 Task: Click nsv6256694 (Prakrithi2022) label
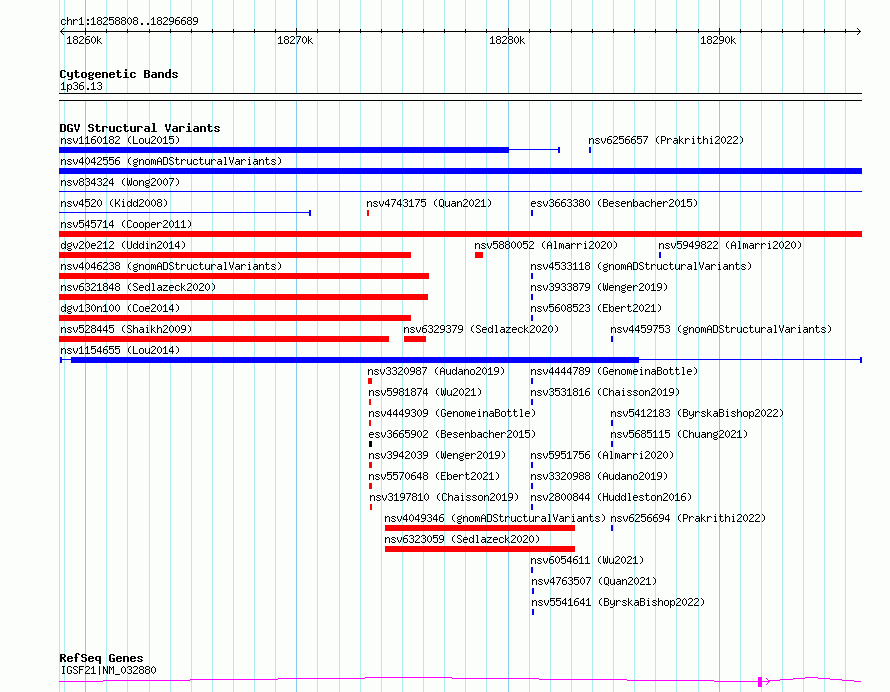pos(688,518)
